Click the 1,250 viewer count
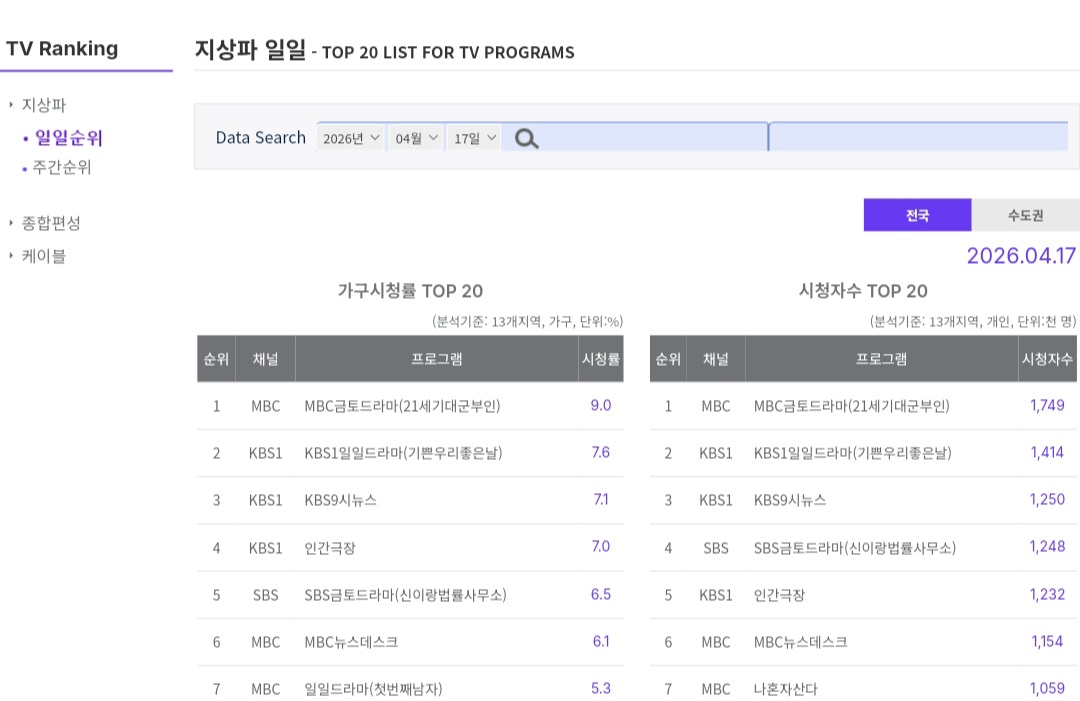The height and width of the screenshot is (701, 1080). [1047, 499]
